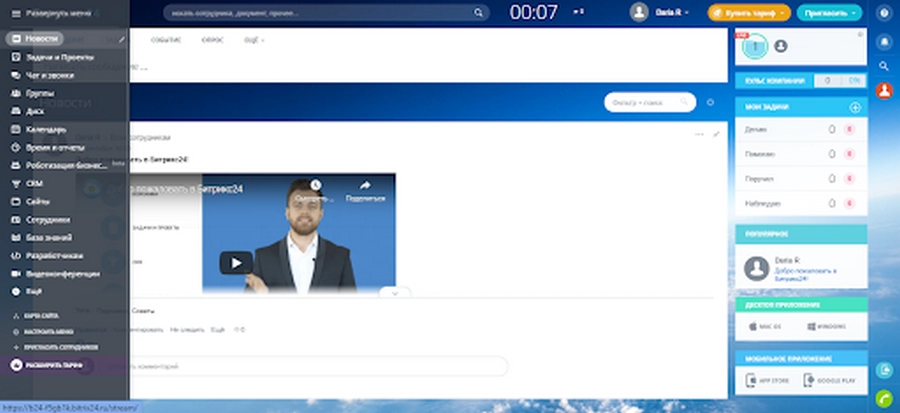
Task: Go to Группы in the sidebar
Action: coord(40,93)
